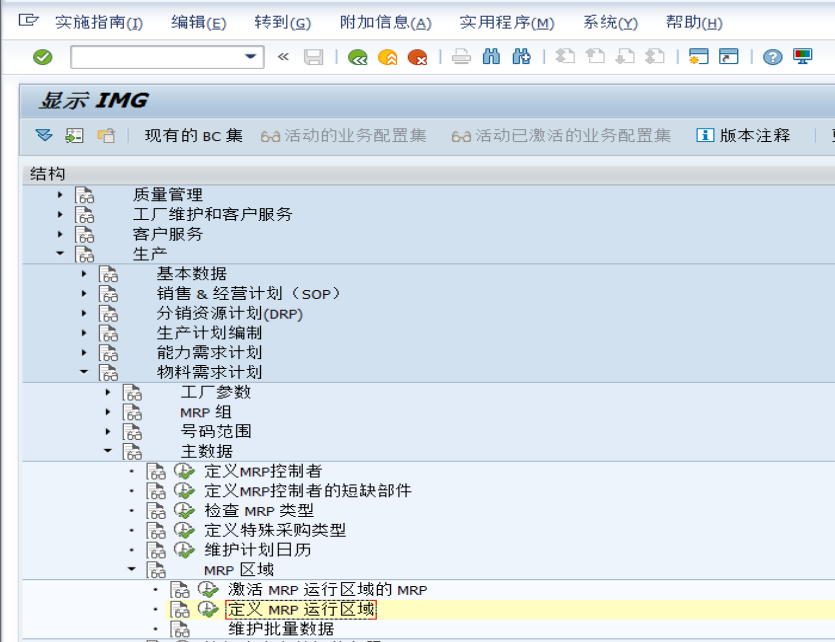Click the Previous Page icon
The image size is (835, 642).
(595, 56)
